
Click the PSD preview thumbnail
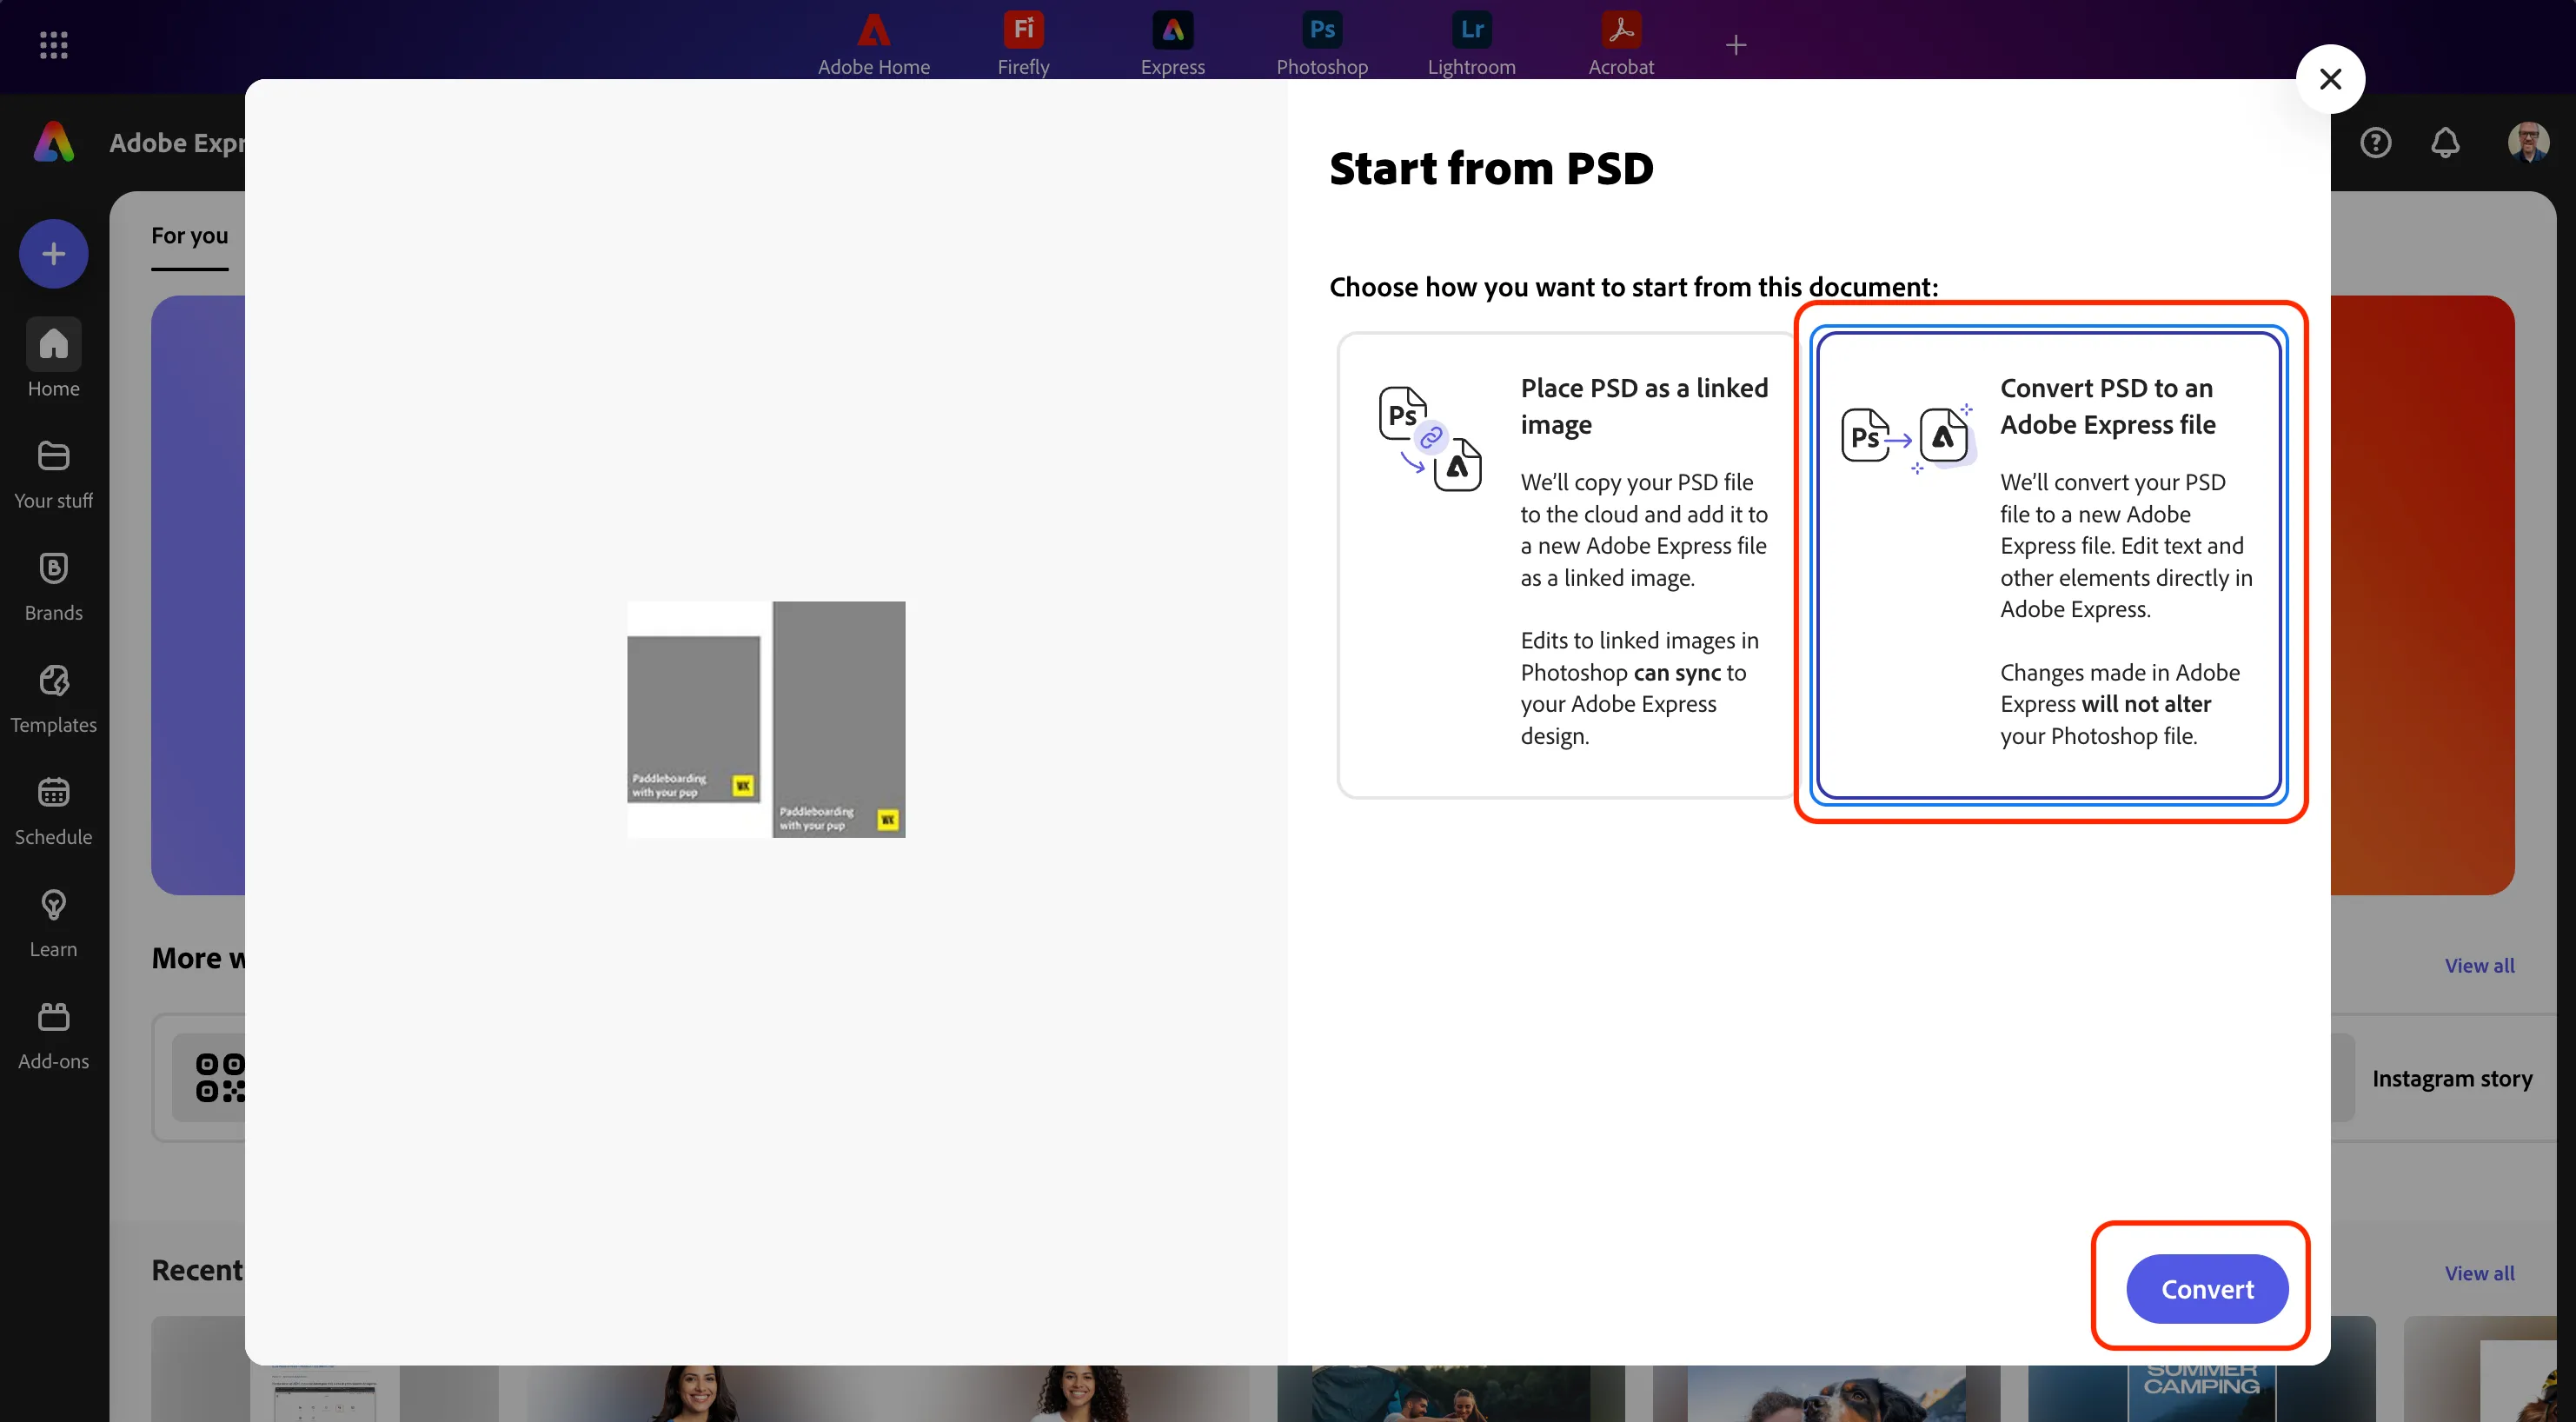[x=766, y=719]
